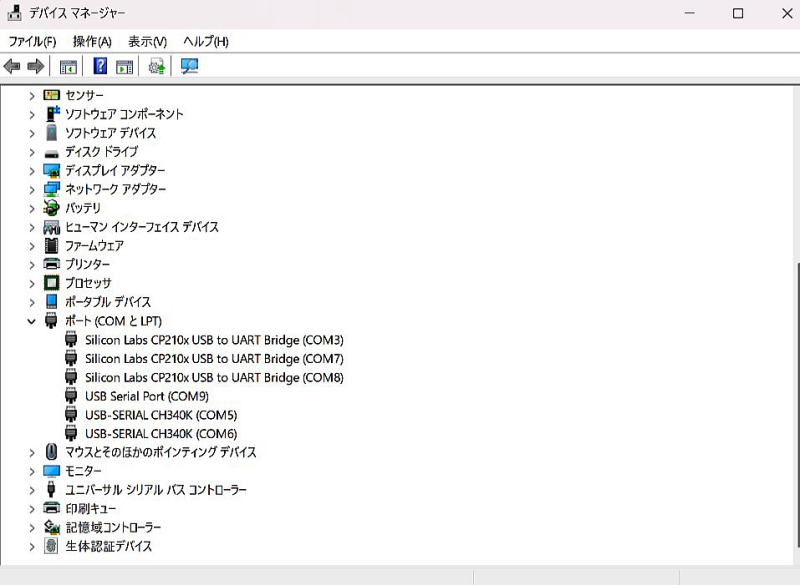This screenshot has width=800, height=585.
Task: Toggle the console tree pane icon
Action: click(68, 67)
